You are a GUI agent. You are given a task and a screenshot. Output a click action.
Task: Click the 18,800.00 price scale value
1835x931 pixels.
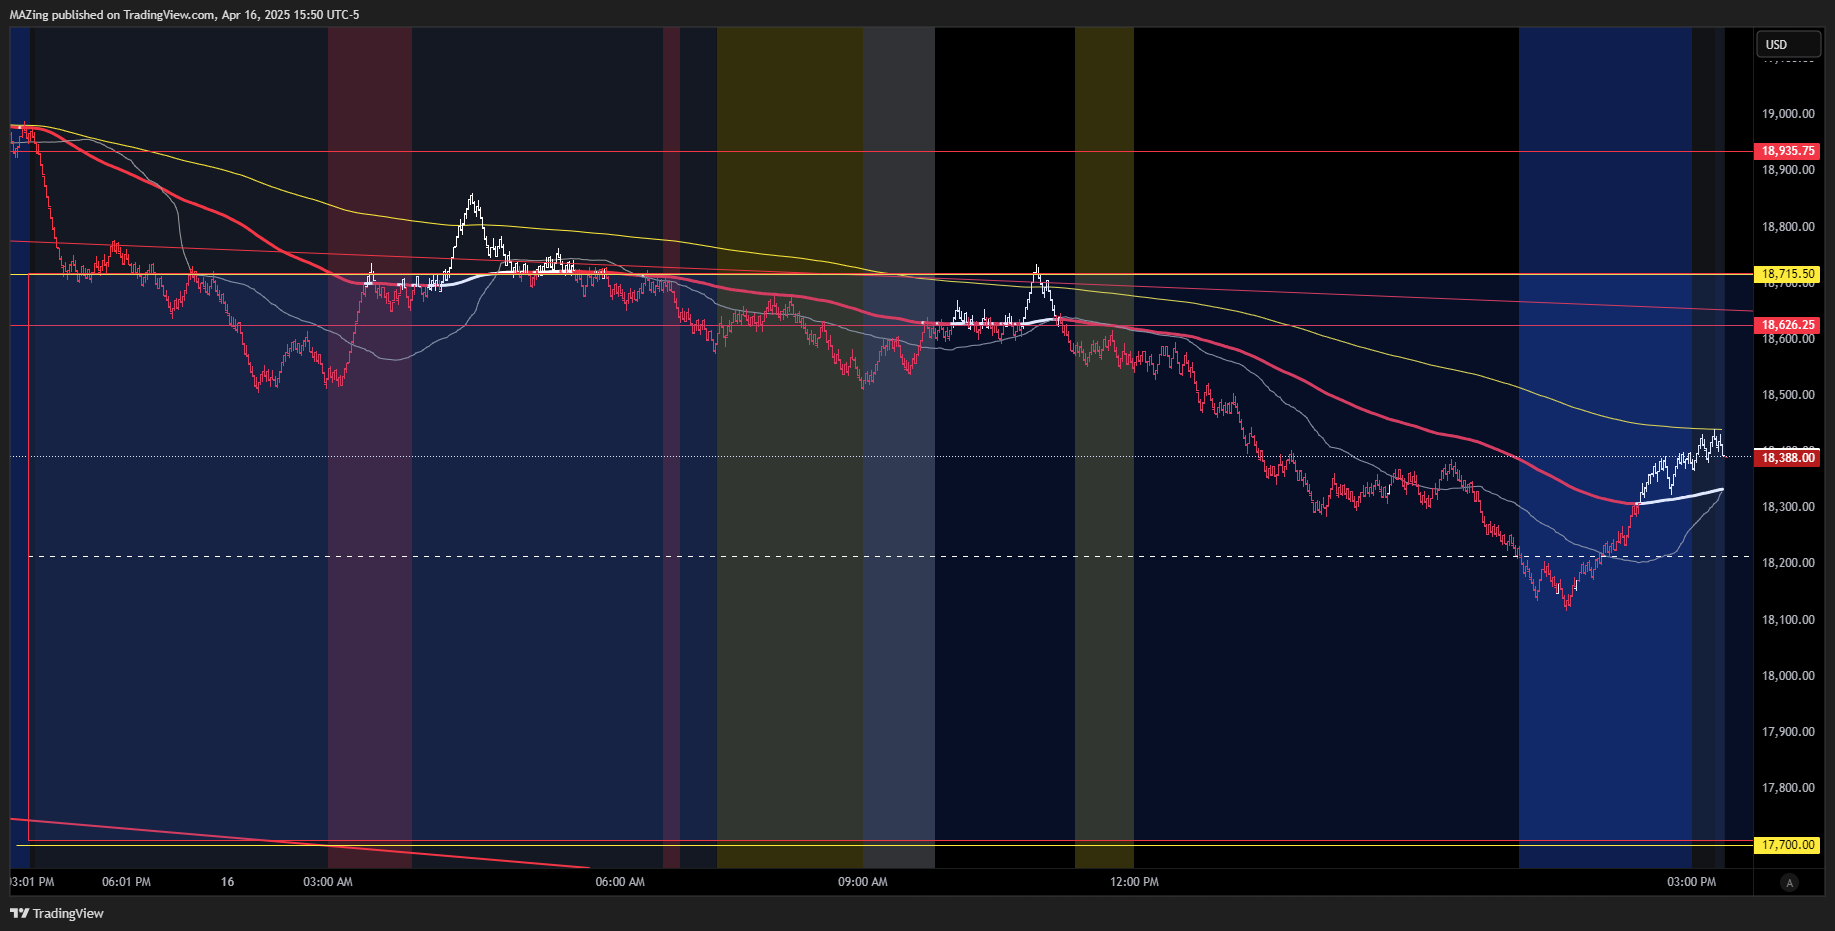[x=1788, y=227]
